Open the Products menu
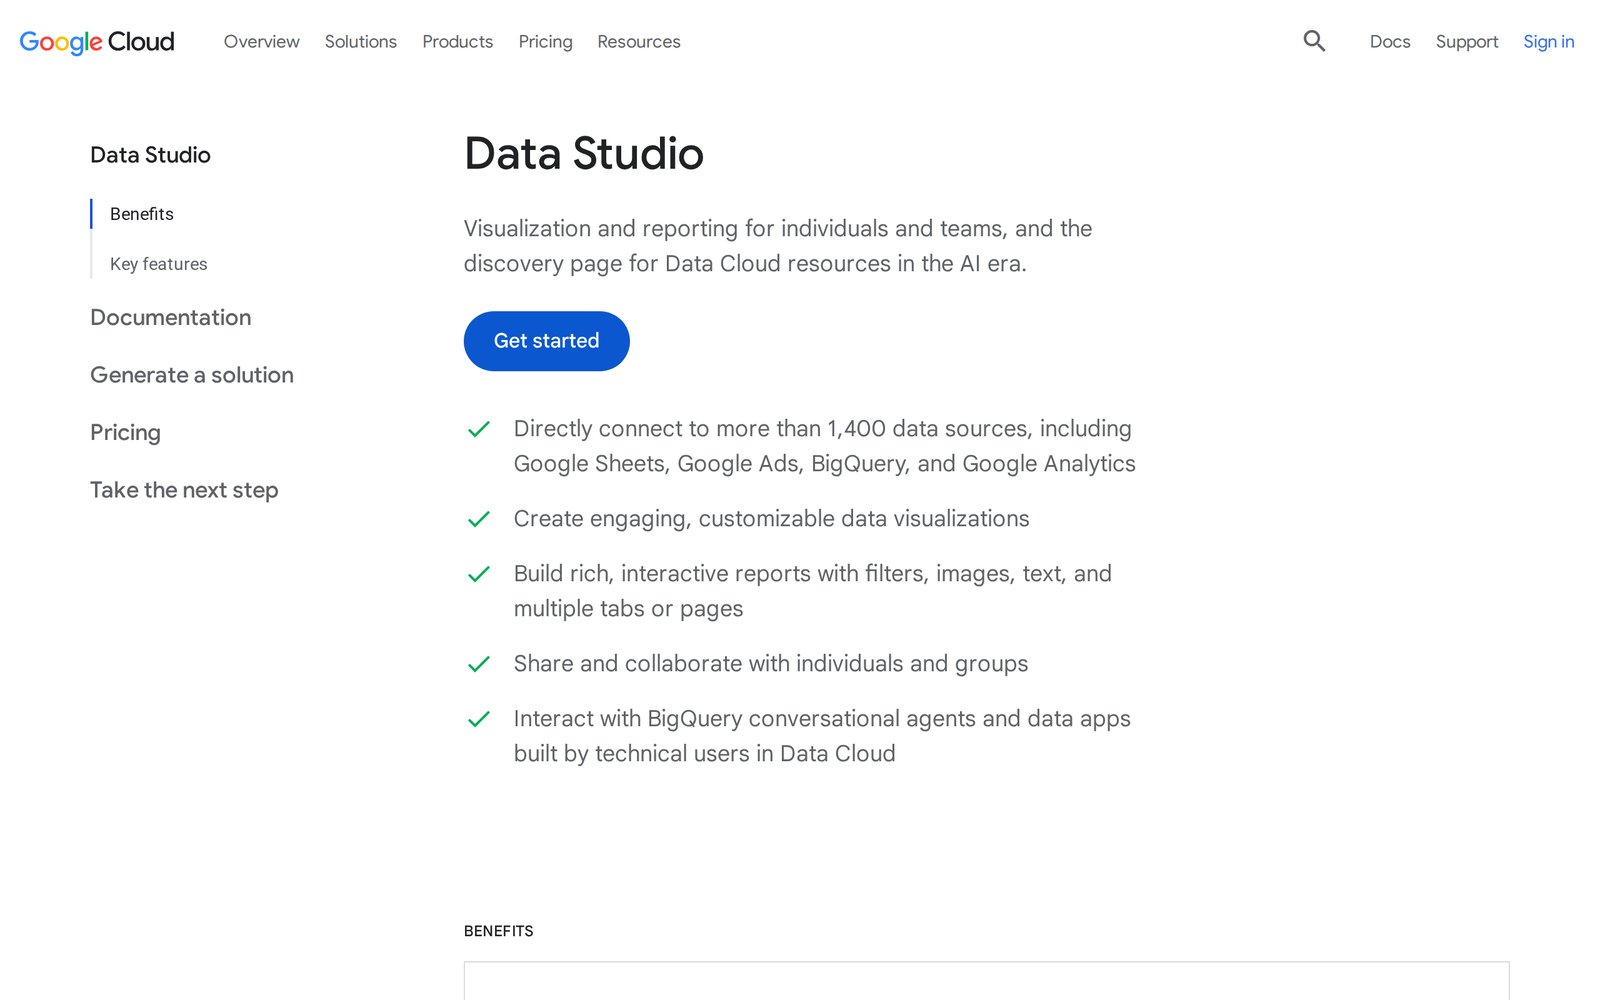The height and width of the screenshot is (1000, 1600). point(457,42)
